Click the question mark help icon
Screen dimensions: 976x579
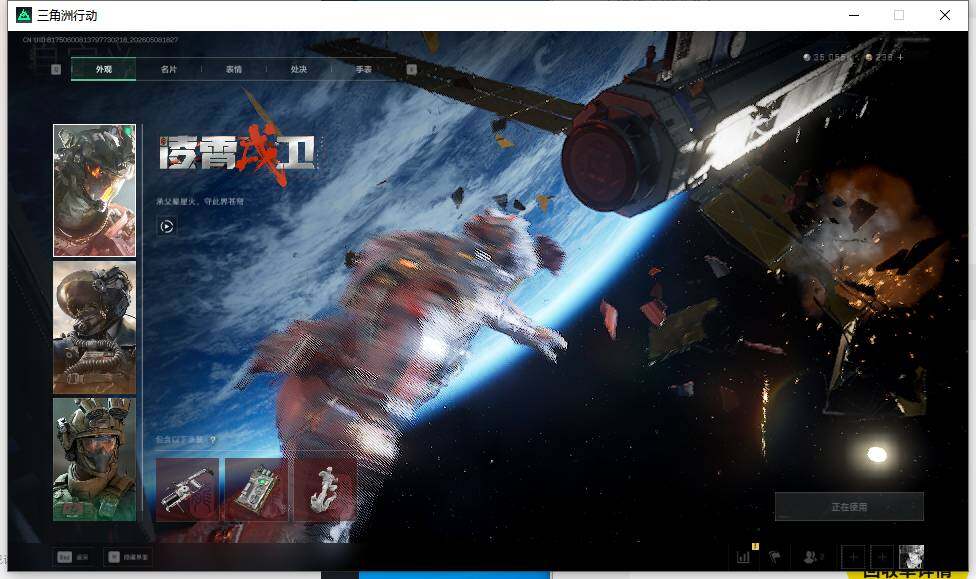tap(213, 440)
